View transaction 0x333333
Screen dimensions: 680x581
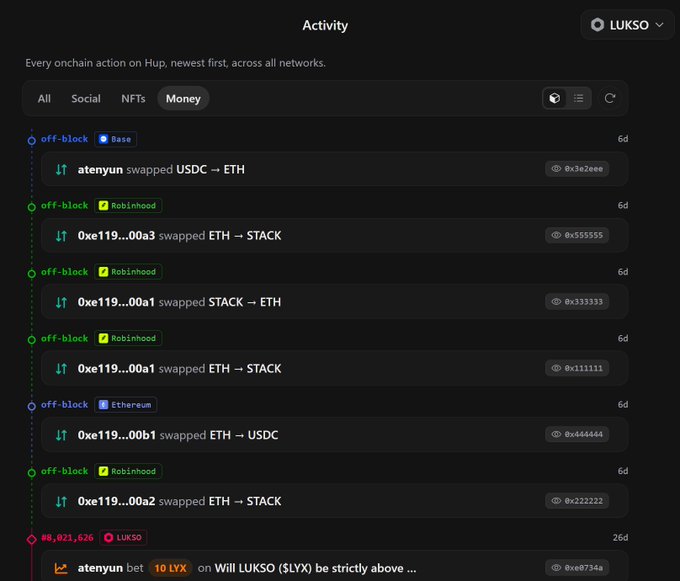coord(577,301)
